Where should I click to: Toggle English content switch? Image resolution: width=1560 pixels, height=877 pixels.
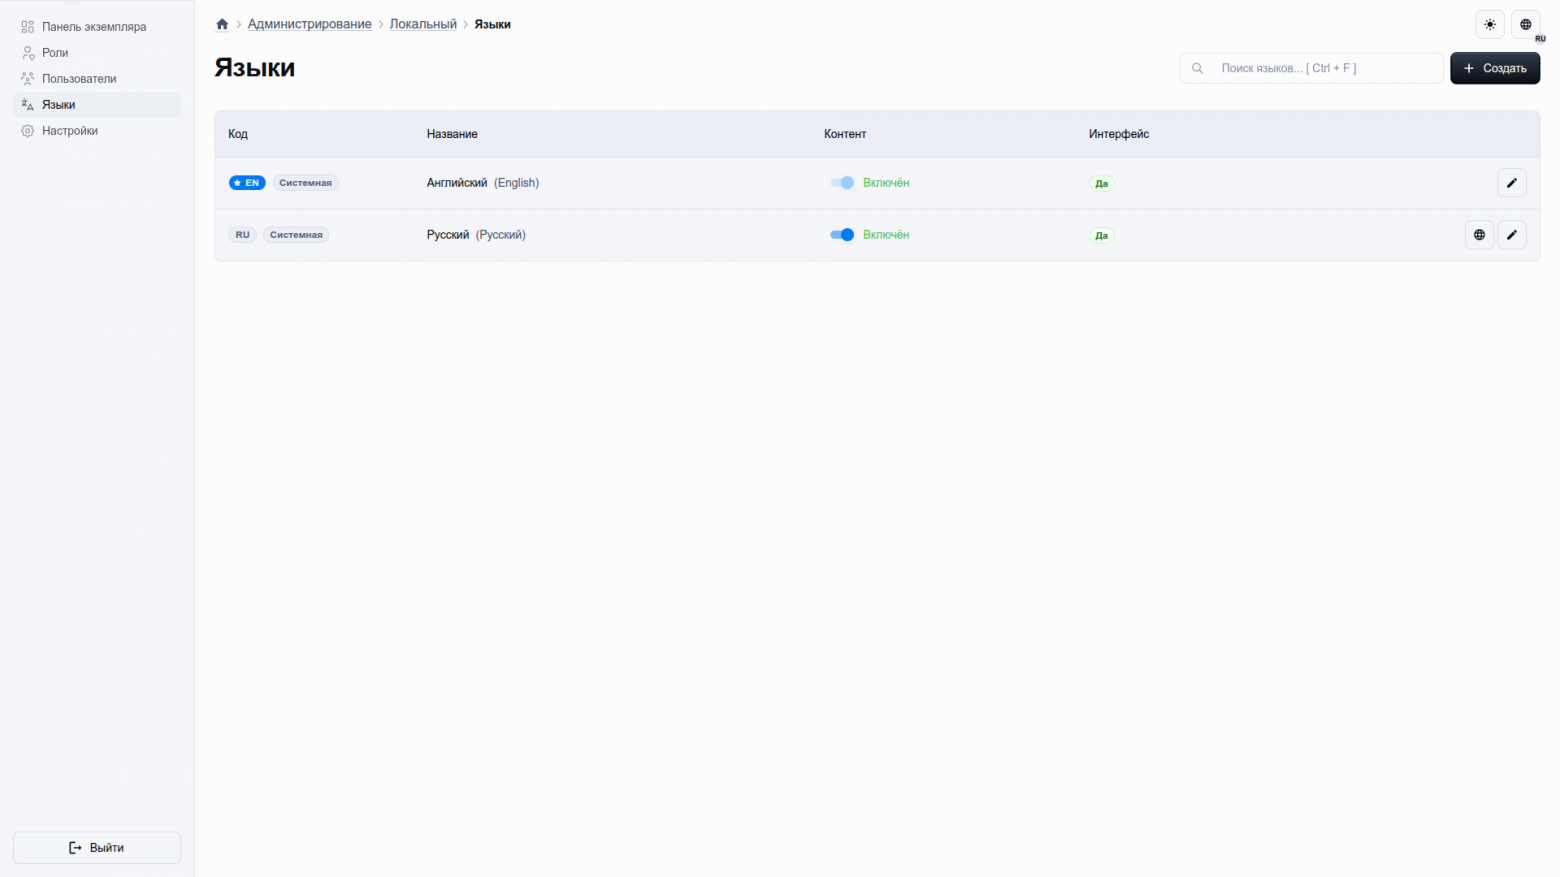(x=842, y=183)
